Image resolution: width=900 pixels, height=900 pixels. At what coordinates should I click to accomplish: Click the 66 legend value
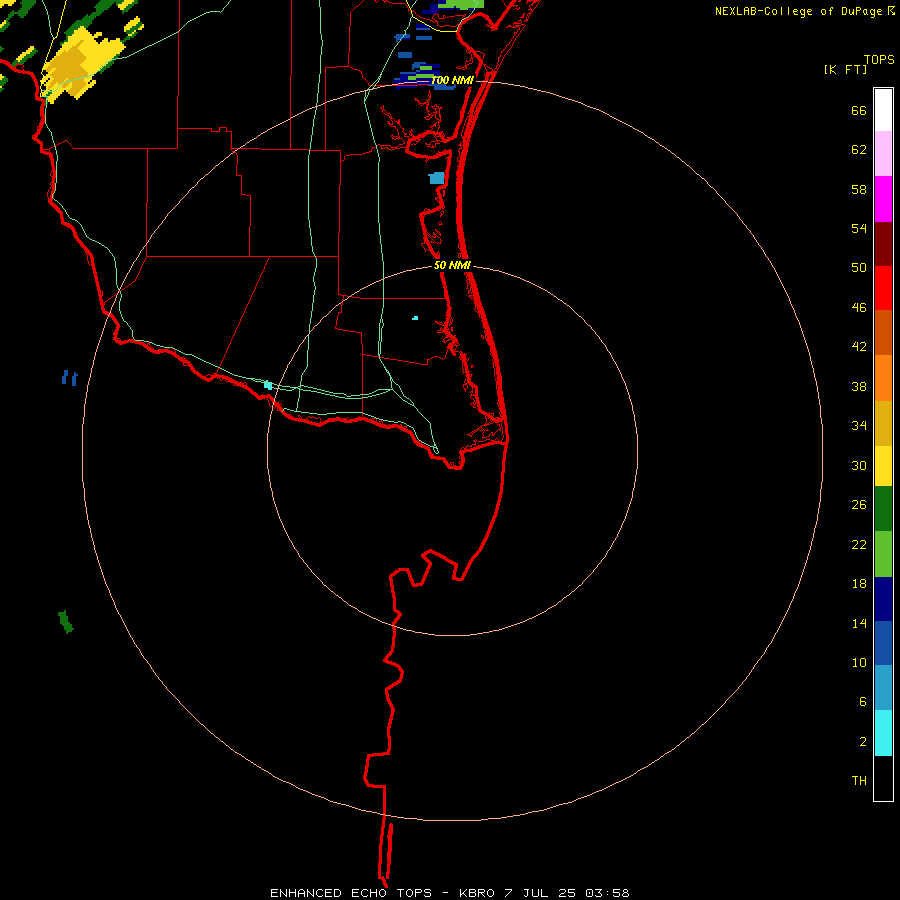(x=859, y=111)
